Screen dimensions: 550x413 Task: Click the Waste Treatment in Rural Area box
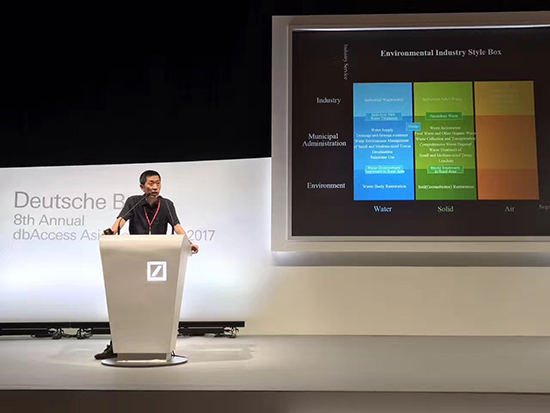click(445, 169)
